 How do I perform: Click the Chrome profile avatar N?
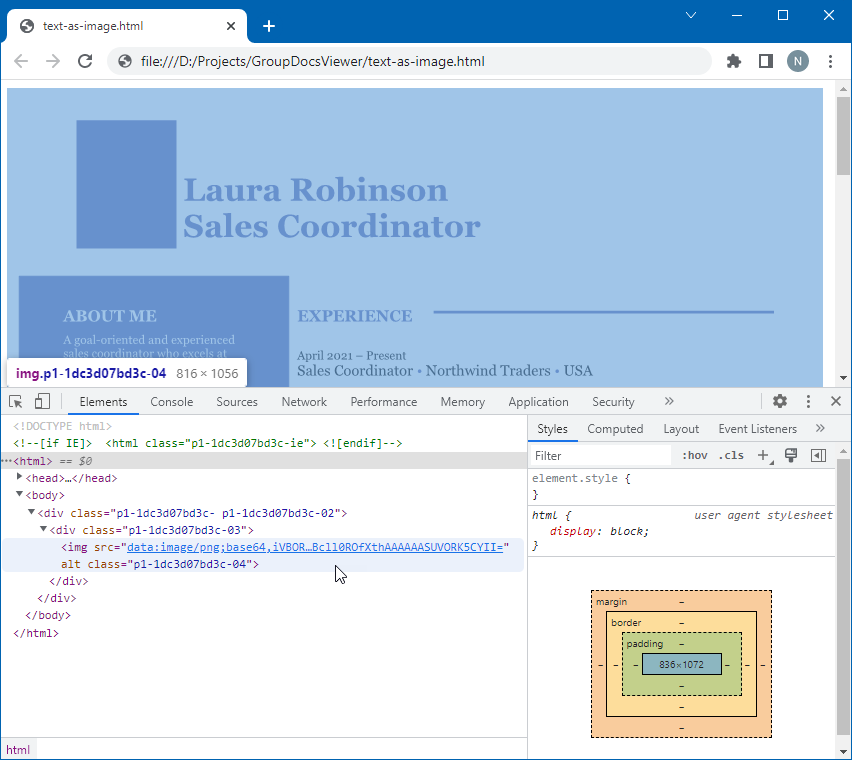797,61
